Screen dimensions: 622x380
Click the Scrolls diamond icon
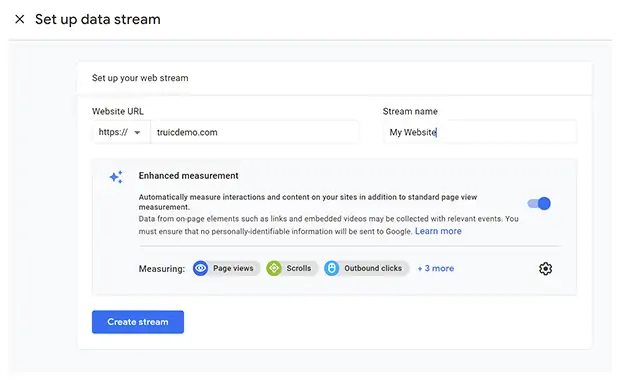coord(274,269)
